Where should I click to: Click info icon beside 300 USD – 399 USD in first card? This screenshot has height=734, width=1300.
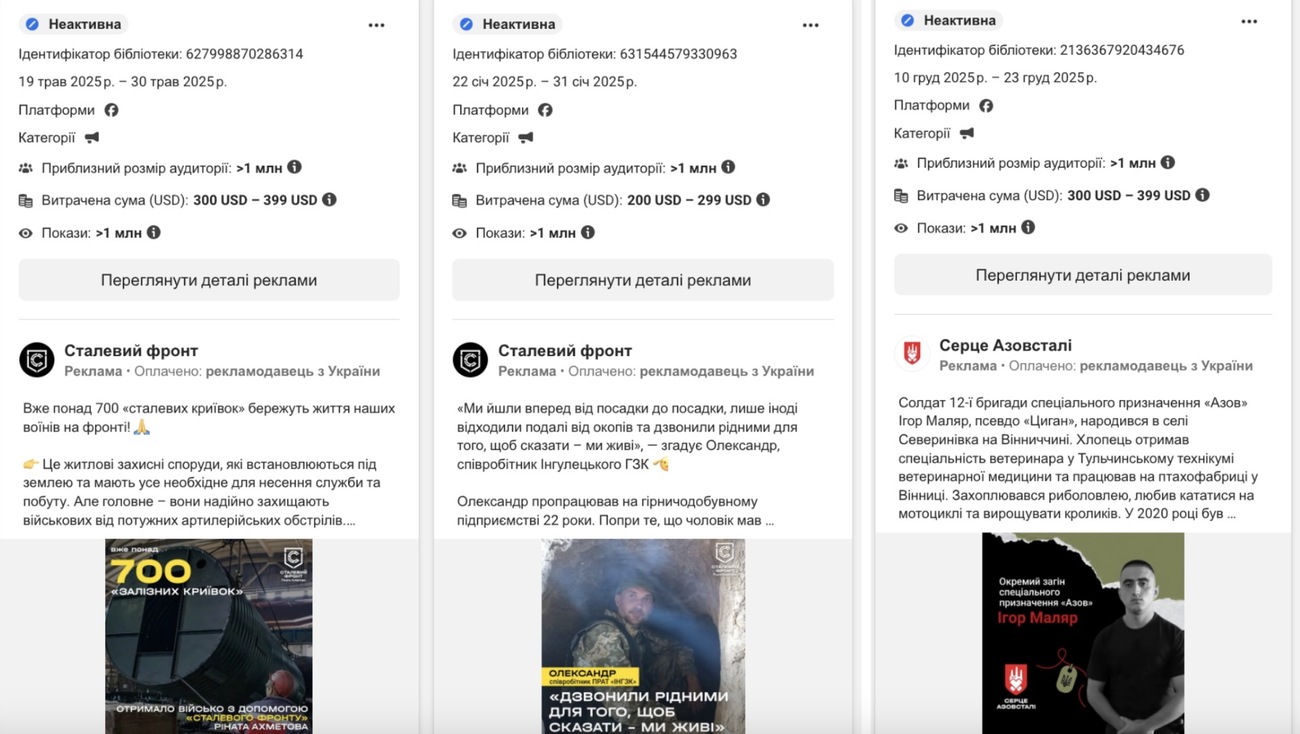tap(329, 200)
